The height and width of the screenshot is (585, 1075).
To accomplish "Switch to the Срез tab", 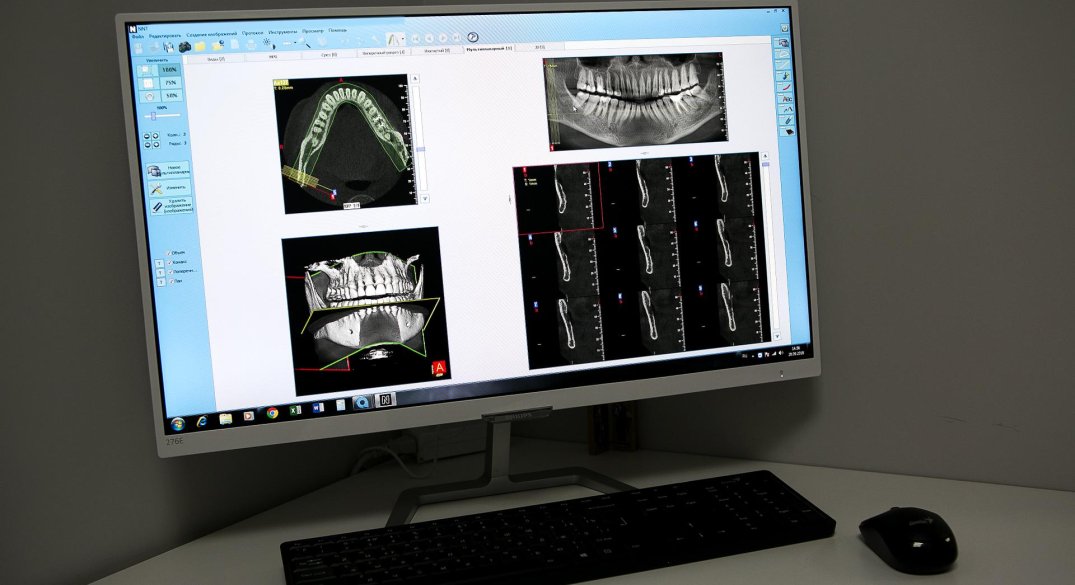I will coord(329,54).
